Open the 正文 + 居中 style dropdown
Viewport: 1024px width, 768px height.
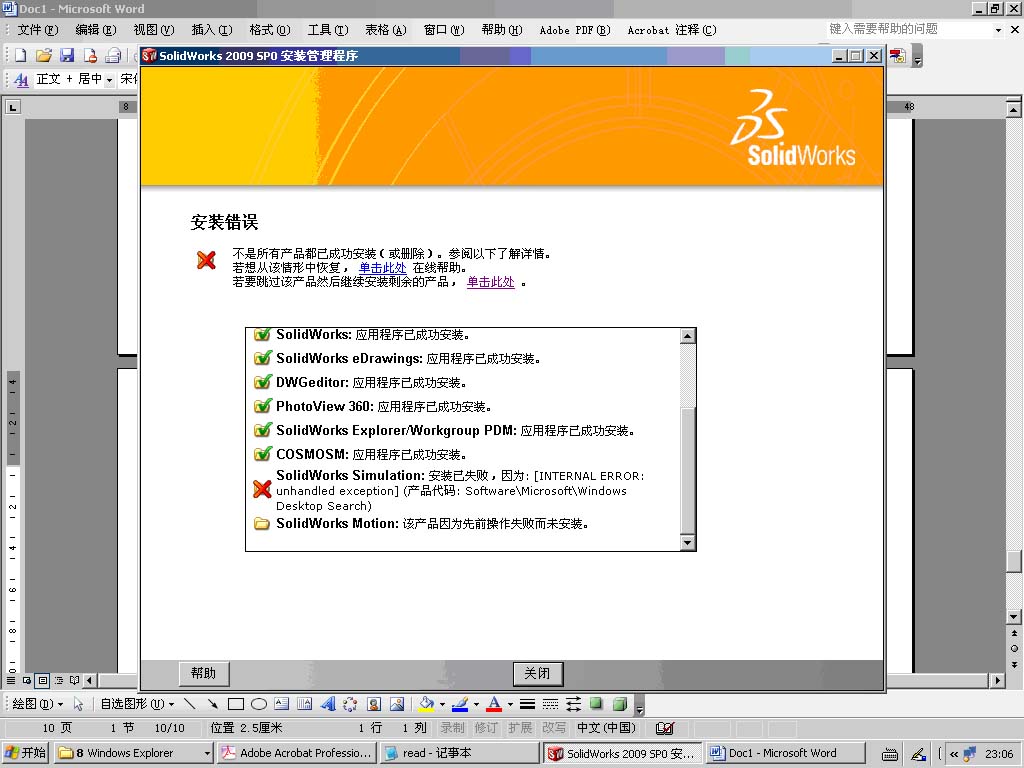108,80
